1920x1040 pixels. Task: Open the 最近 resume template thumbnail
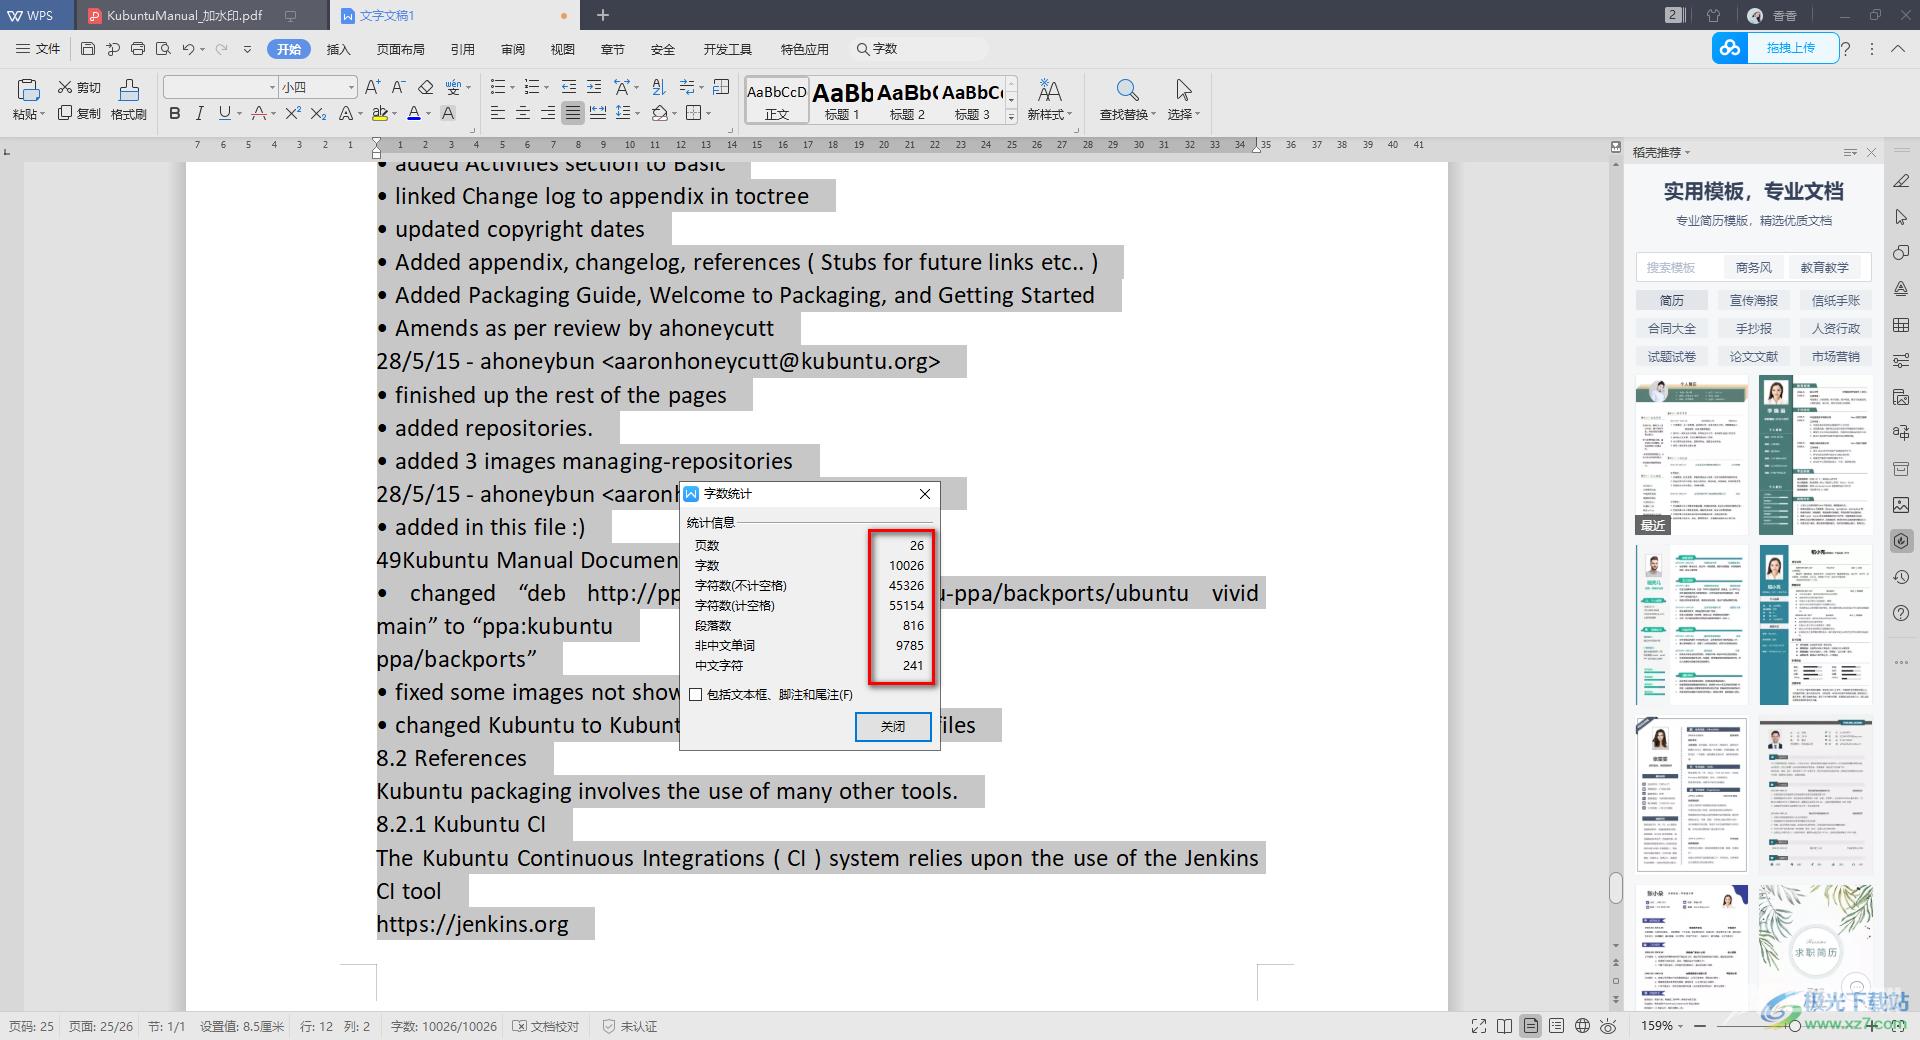coord(1692,455)
